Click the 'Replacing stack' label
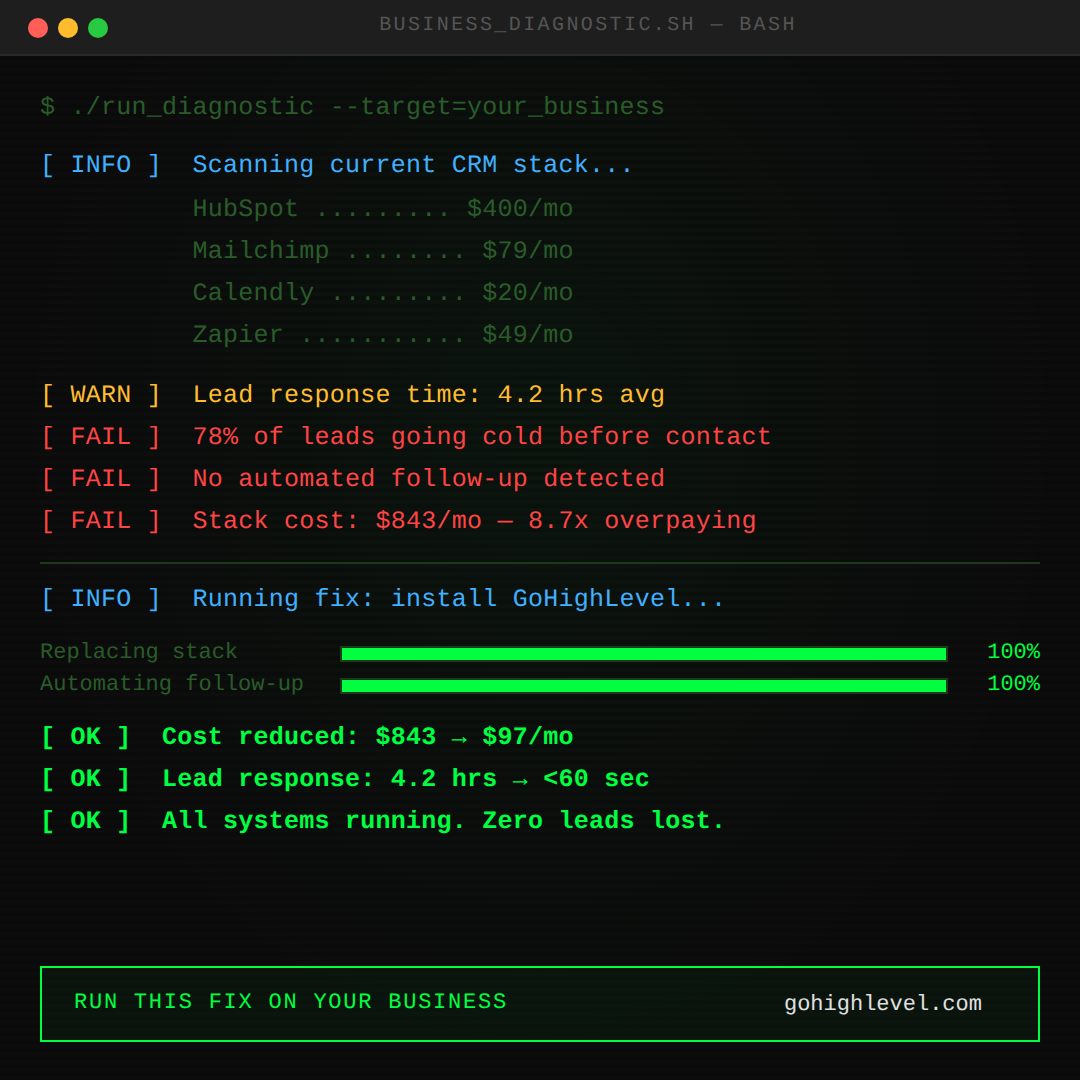Viewport: 1080px width, 1080px height. coord(138,652)
